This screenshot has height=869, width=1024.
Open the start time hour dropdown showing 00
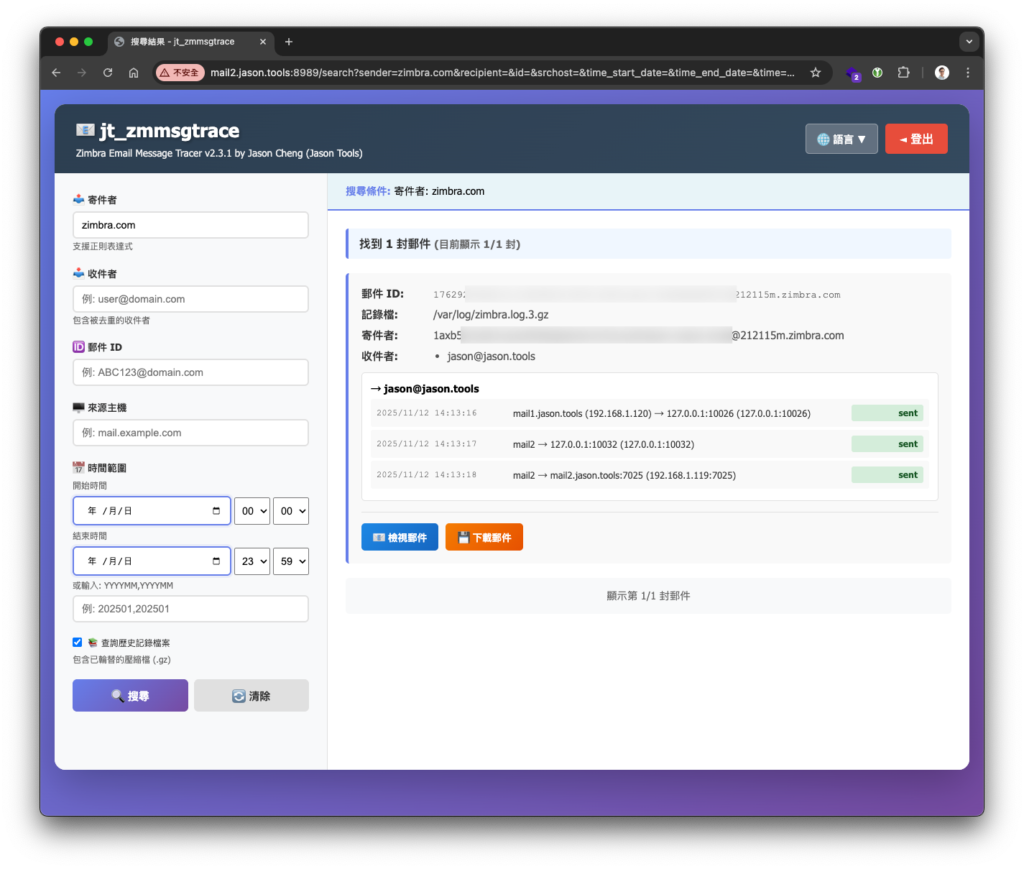click(x=252, y=511)
